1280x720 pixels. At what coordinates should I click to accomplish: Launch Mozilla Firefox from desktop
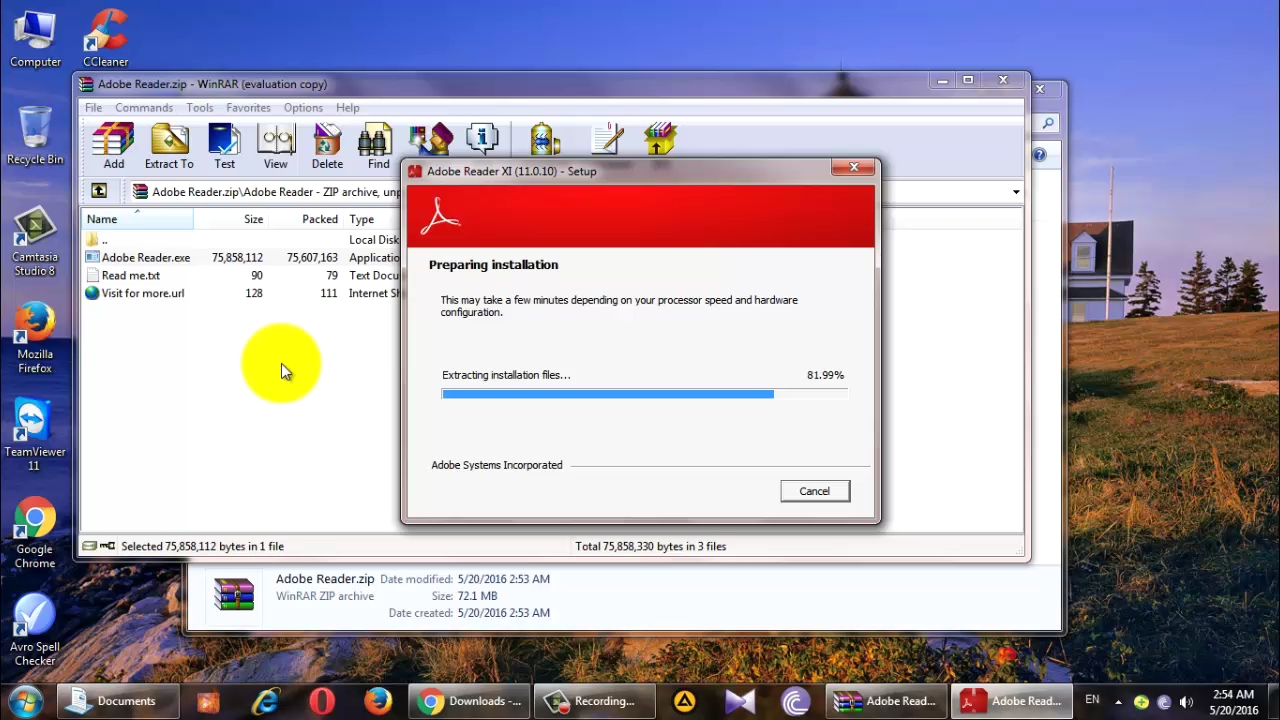coord(35,339)
